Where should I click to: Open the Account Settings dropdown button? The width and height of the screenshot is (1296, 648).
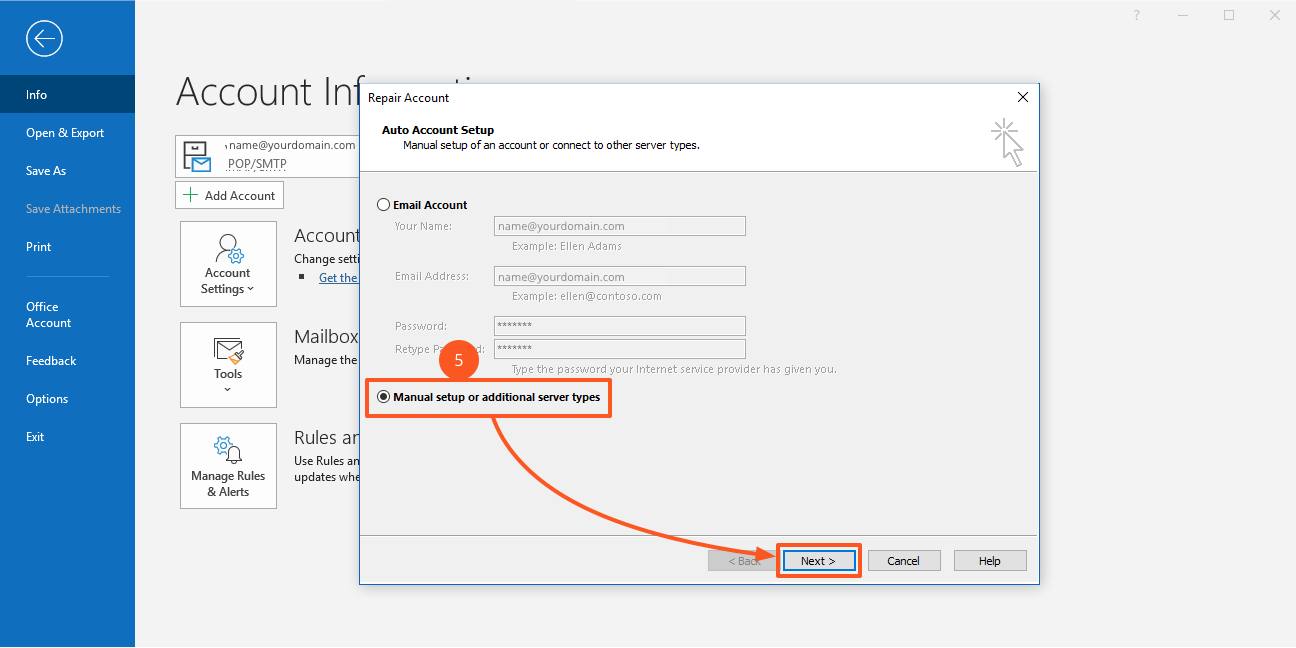coord(228,263)
